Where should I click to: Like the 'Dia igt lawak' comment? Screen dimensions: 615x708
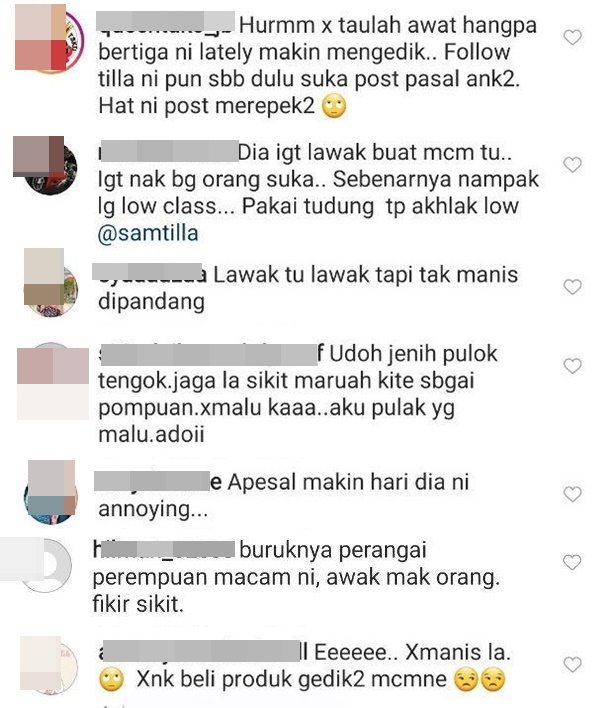573,165
